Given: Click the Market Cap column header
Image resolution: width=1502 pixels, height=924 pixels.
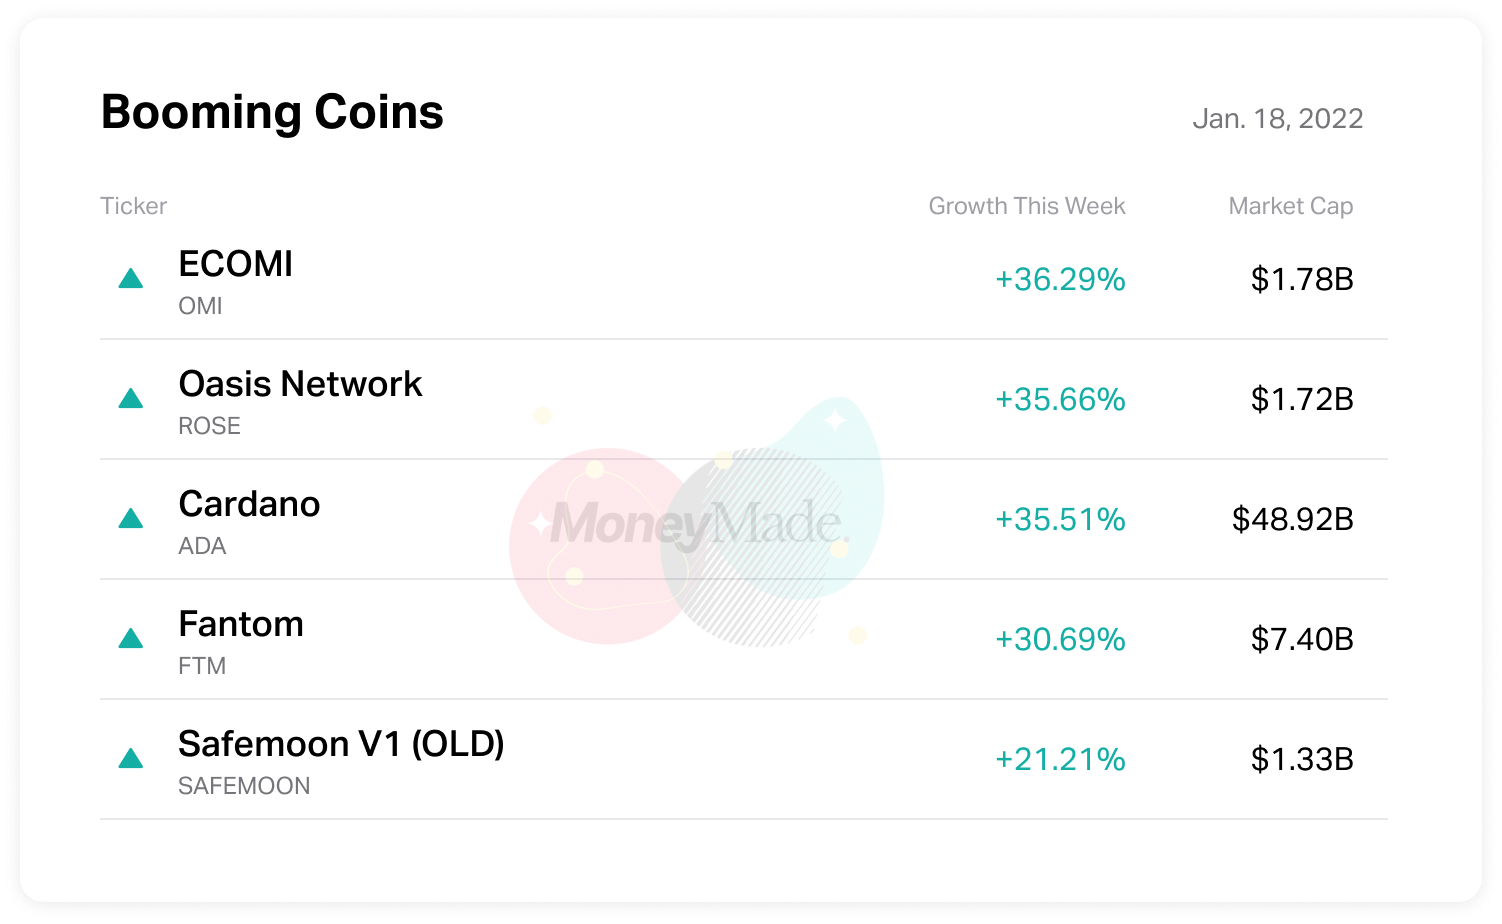Looking at the screenshot, I should point(1290,206).
